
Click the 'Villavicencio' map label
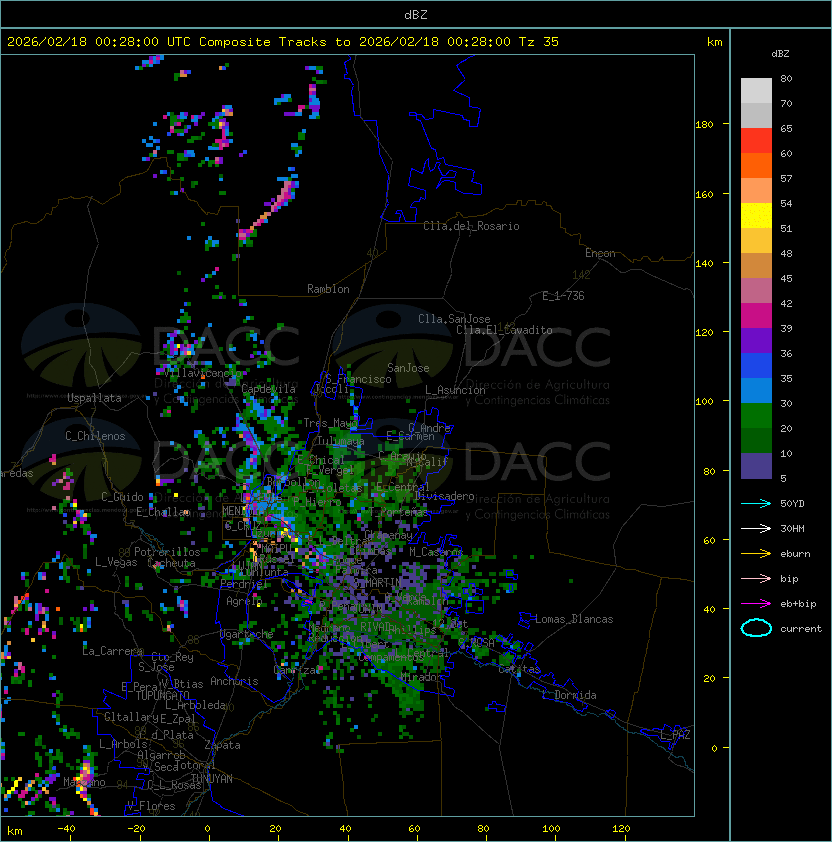point(204,373)
